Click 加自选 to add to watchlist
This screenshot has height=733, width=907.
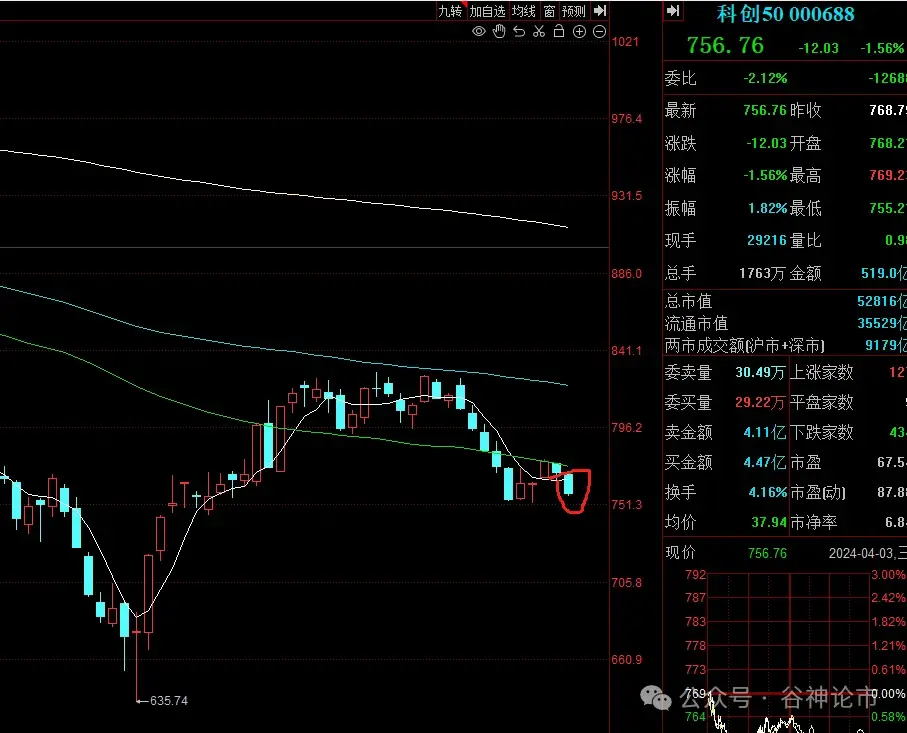(487, 11)
